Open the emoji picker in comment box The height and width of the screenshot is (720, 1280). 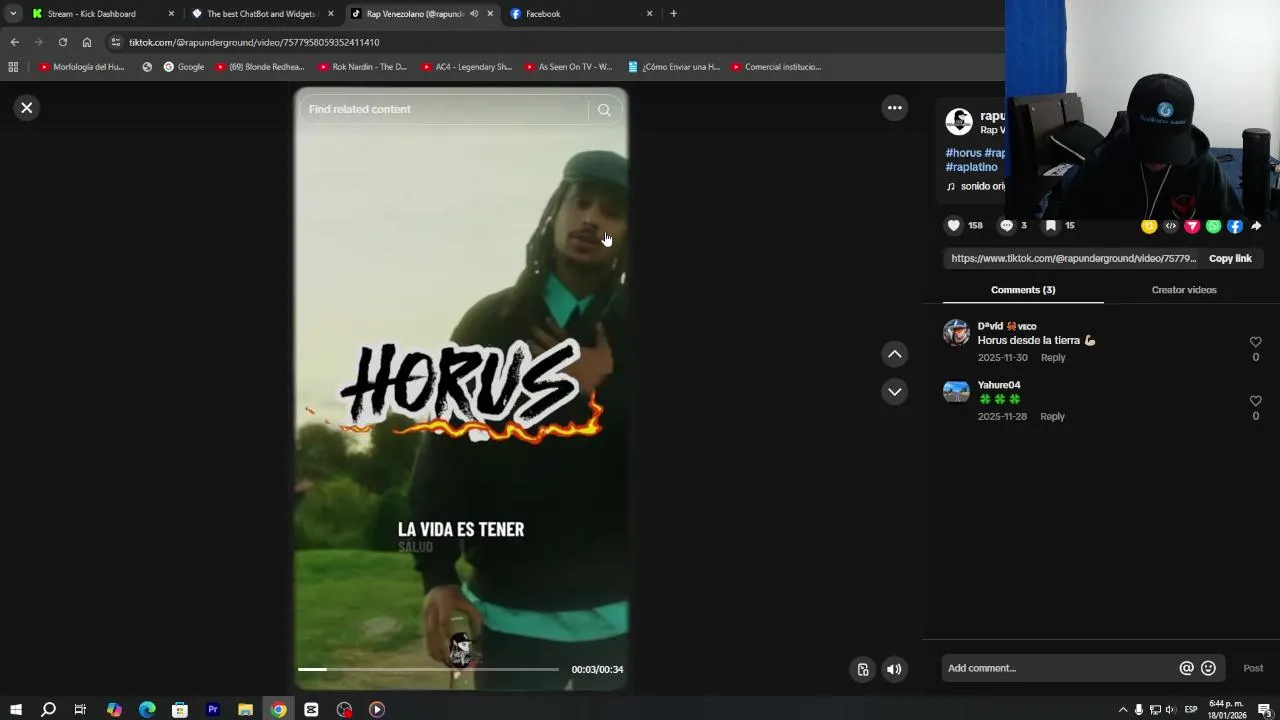click(x=1208, y=668)
